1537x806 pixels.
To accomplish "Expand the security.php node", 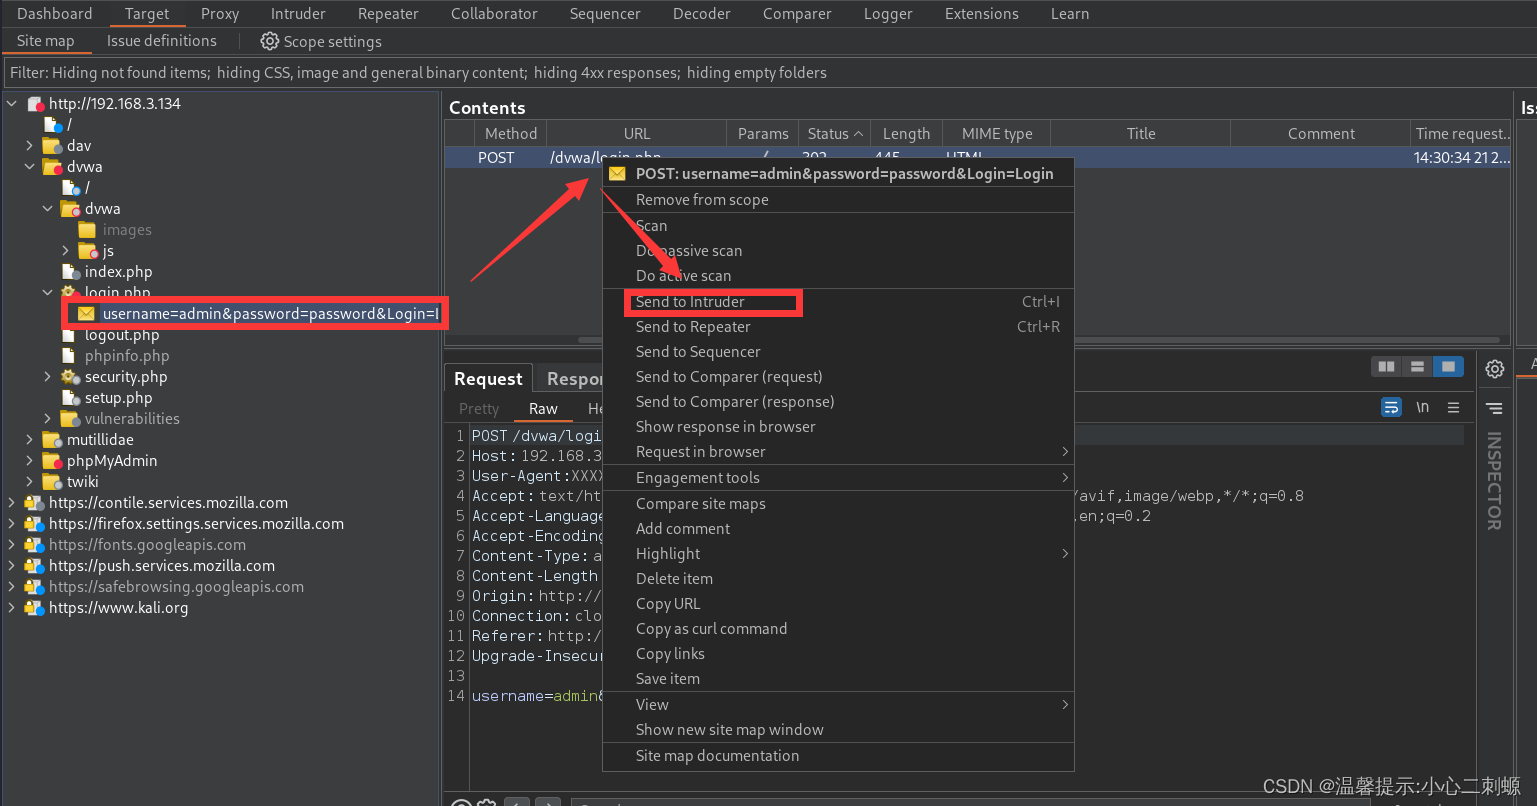I will (x=48, y=377).
